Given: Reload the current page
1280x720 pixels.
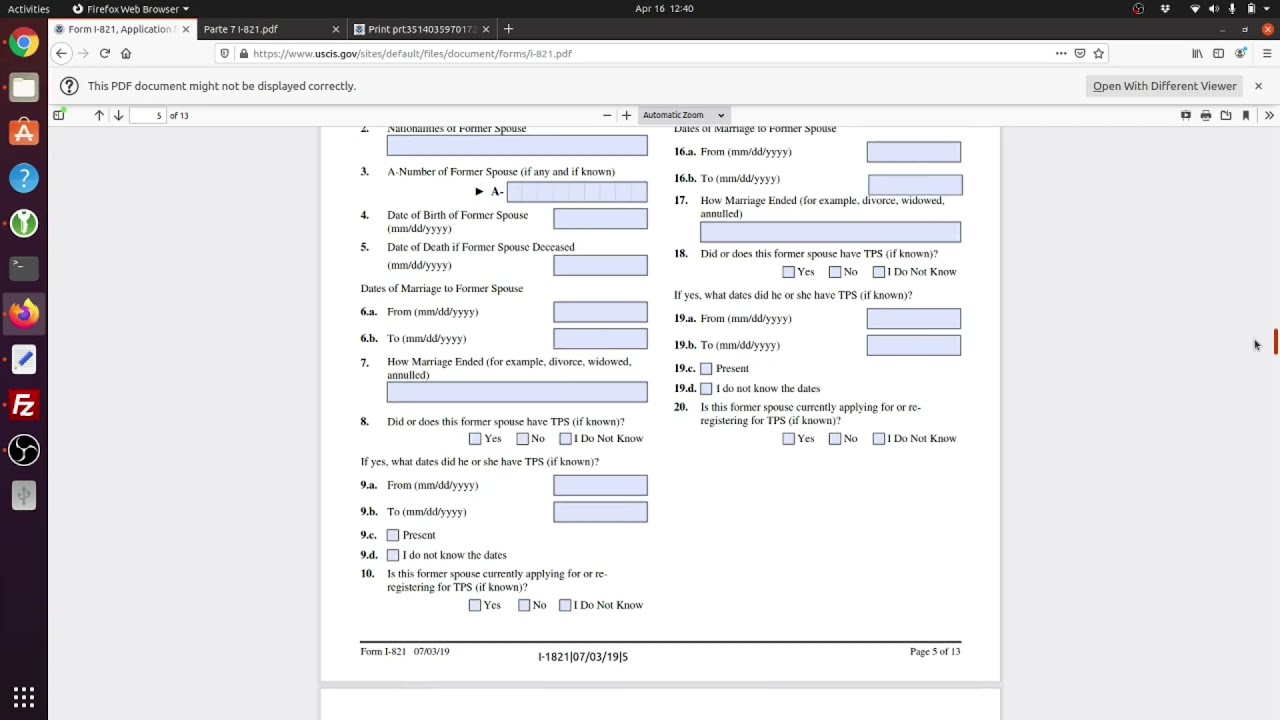Looking at the screenshot, I should coord(104,53).
